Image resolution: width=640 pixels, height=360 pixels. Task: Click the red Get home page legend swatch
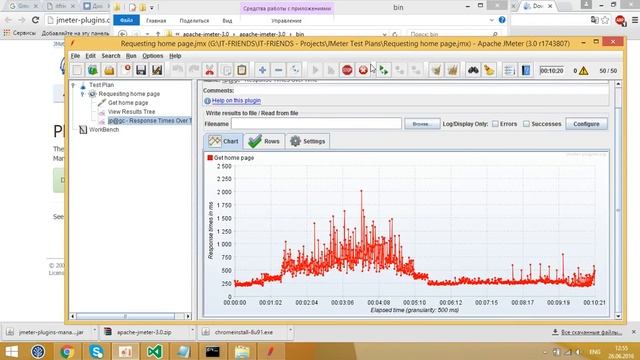(x=210, y=158)
